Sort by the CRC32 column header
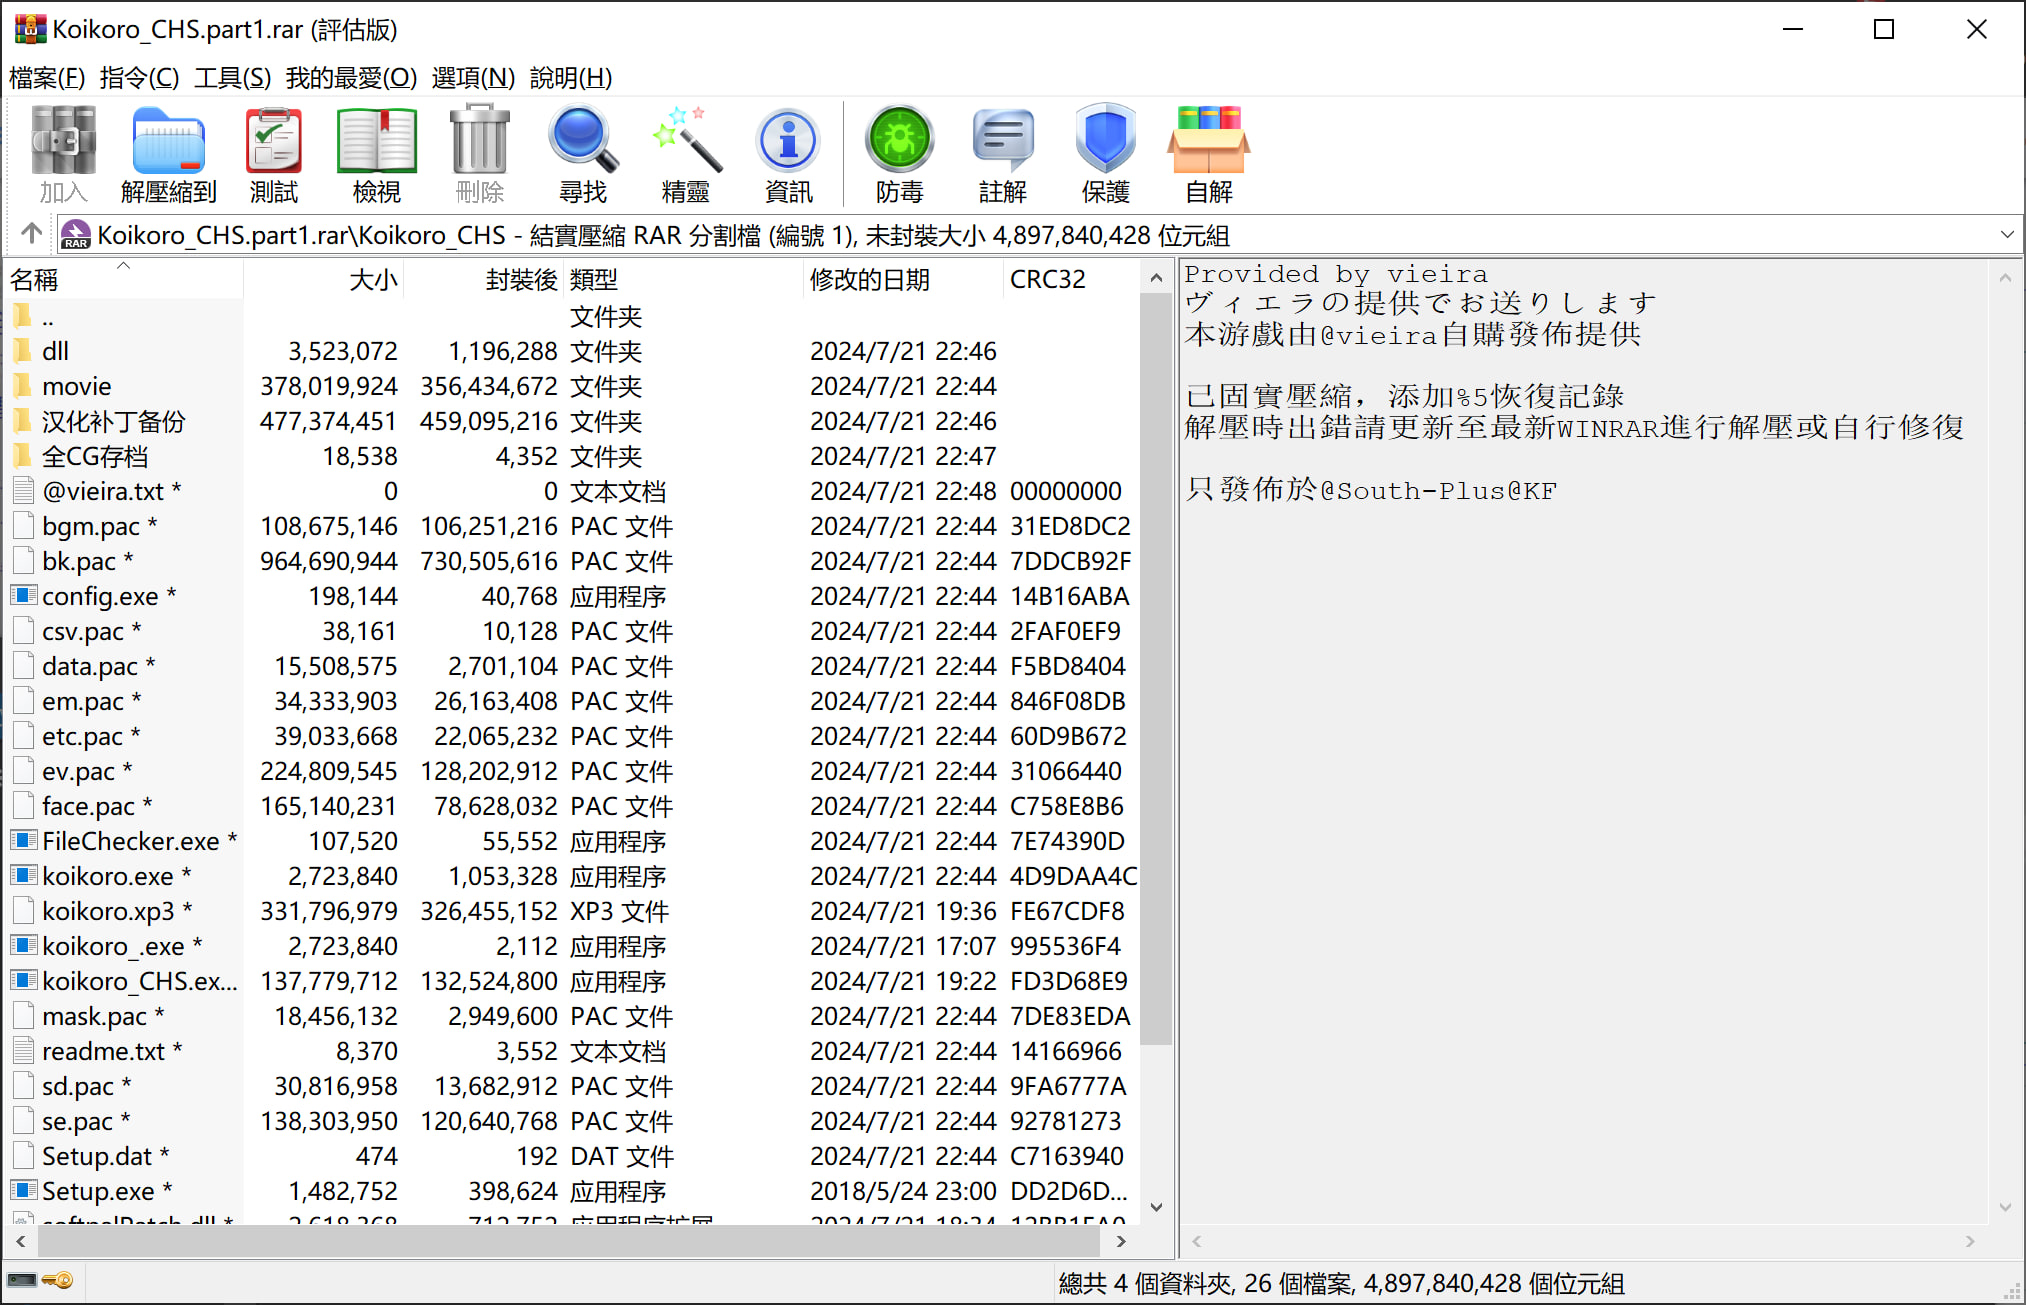 pos(1047,280)
